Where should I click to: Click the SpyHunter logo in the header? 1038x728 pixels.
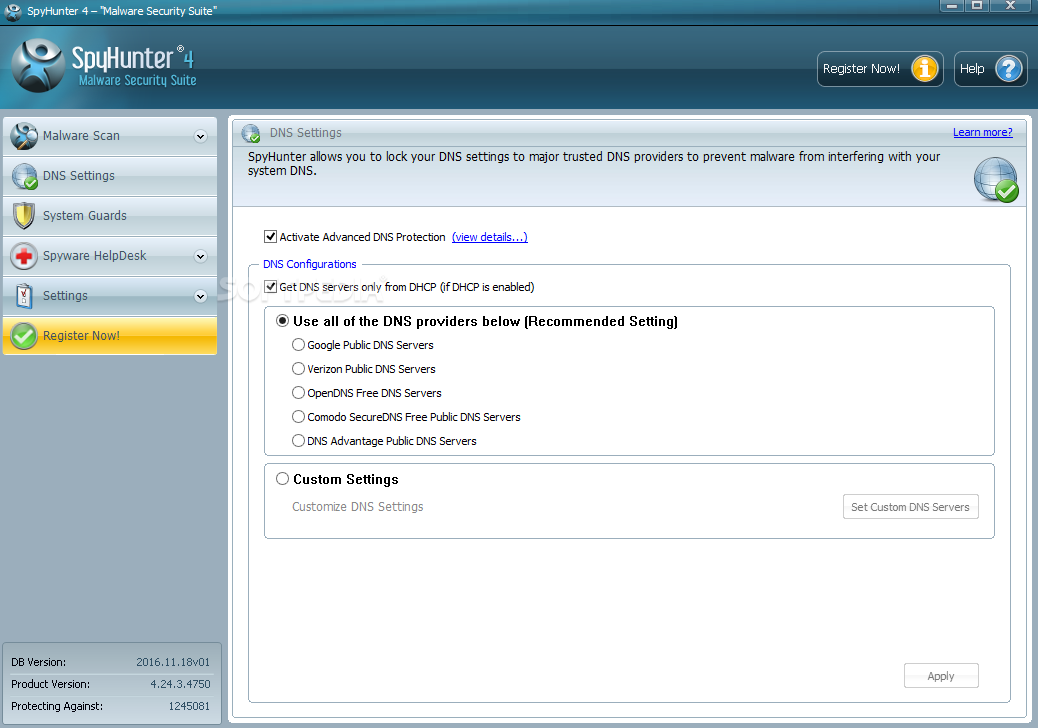tap(38, 66)
